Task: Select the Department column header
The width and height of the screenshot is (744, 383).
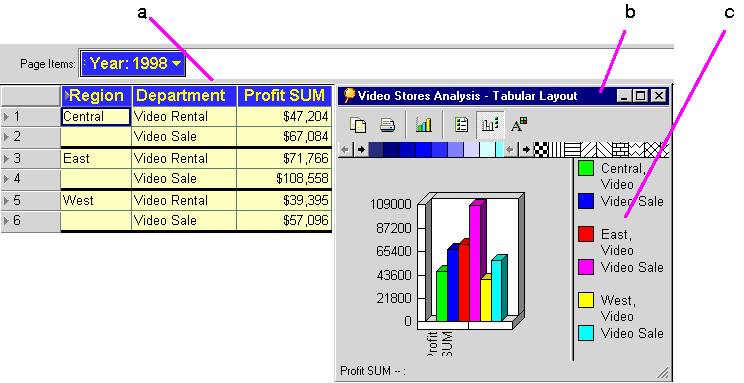Action: pyautogui.click(x=185, y=95)
